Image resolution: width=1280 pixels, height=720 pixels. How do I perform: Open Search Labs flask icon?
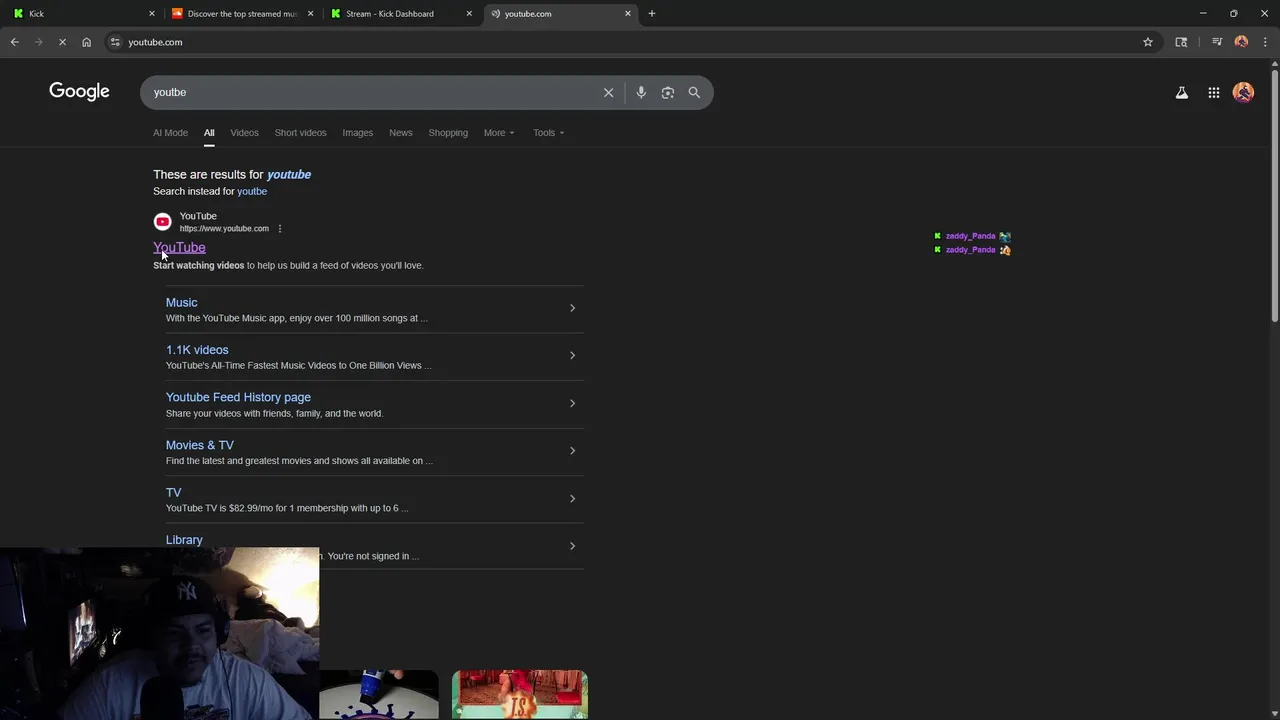pos(1181,92)
